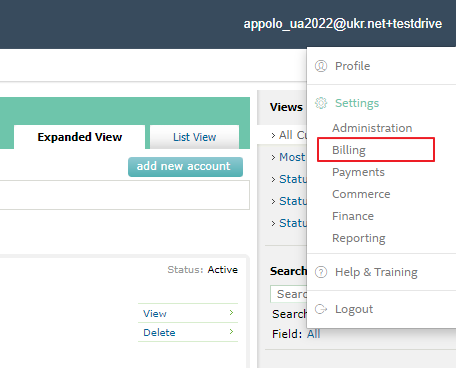The height and width of the screenshot is (368, 456).
Task: Open Administration settings
Action: click(372, 128)
